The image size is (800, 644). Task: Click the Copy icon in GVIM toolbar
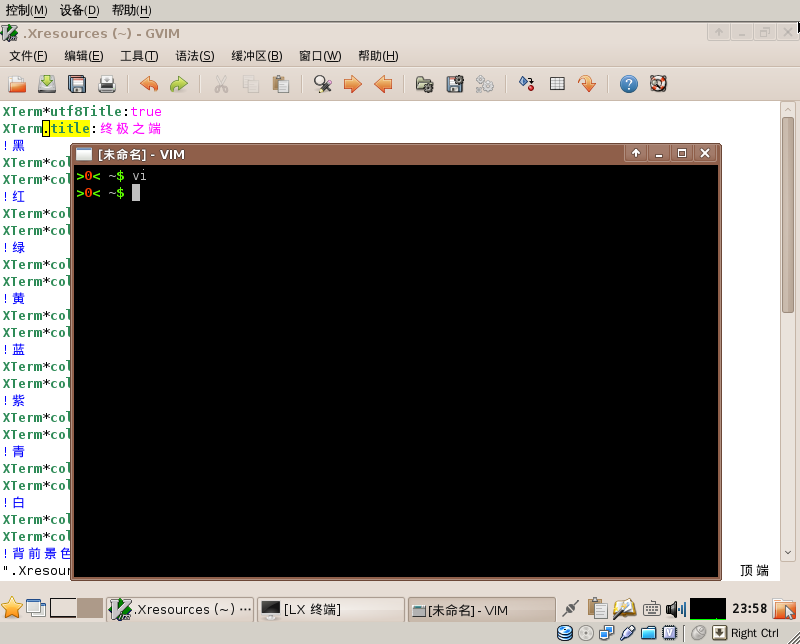coord(251,84)
